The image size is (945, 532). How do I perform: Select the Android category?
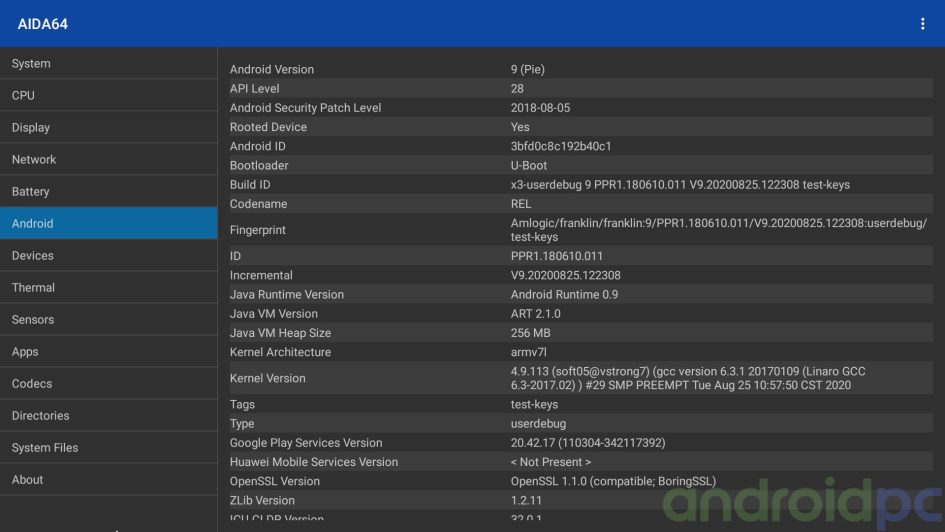108,223
